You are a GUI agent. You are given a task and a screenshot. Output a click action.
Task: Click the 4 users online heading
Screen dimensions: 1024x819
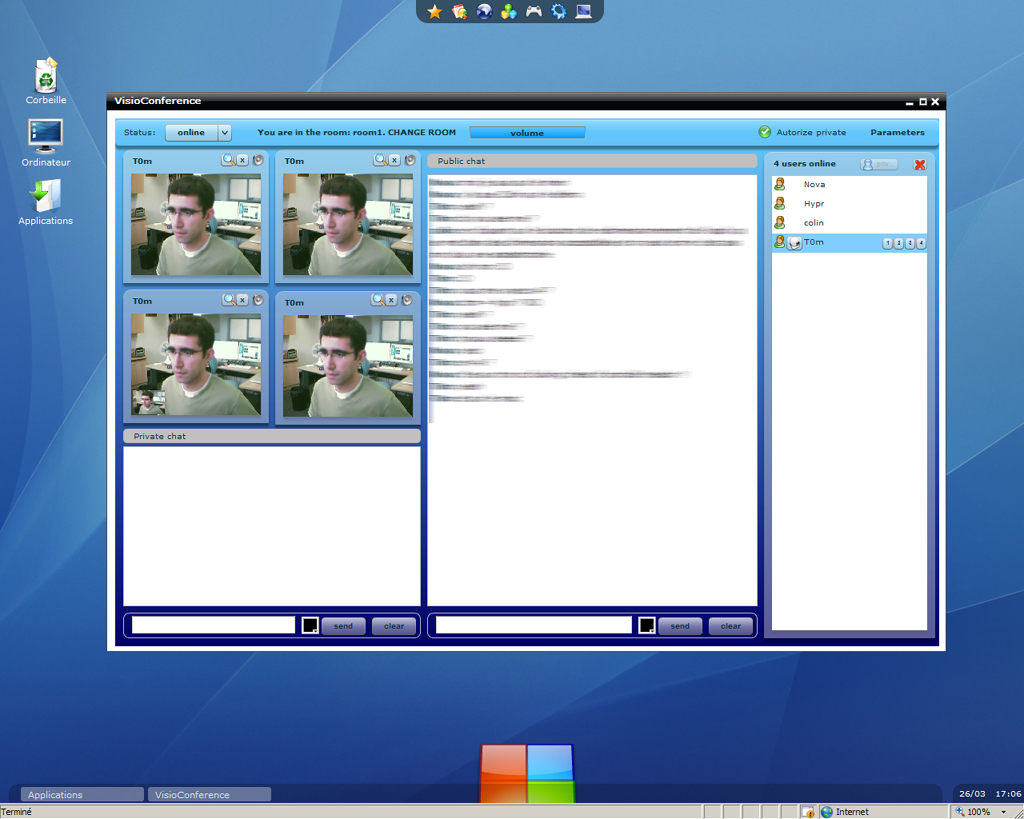tap(805, 164)
